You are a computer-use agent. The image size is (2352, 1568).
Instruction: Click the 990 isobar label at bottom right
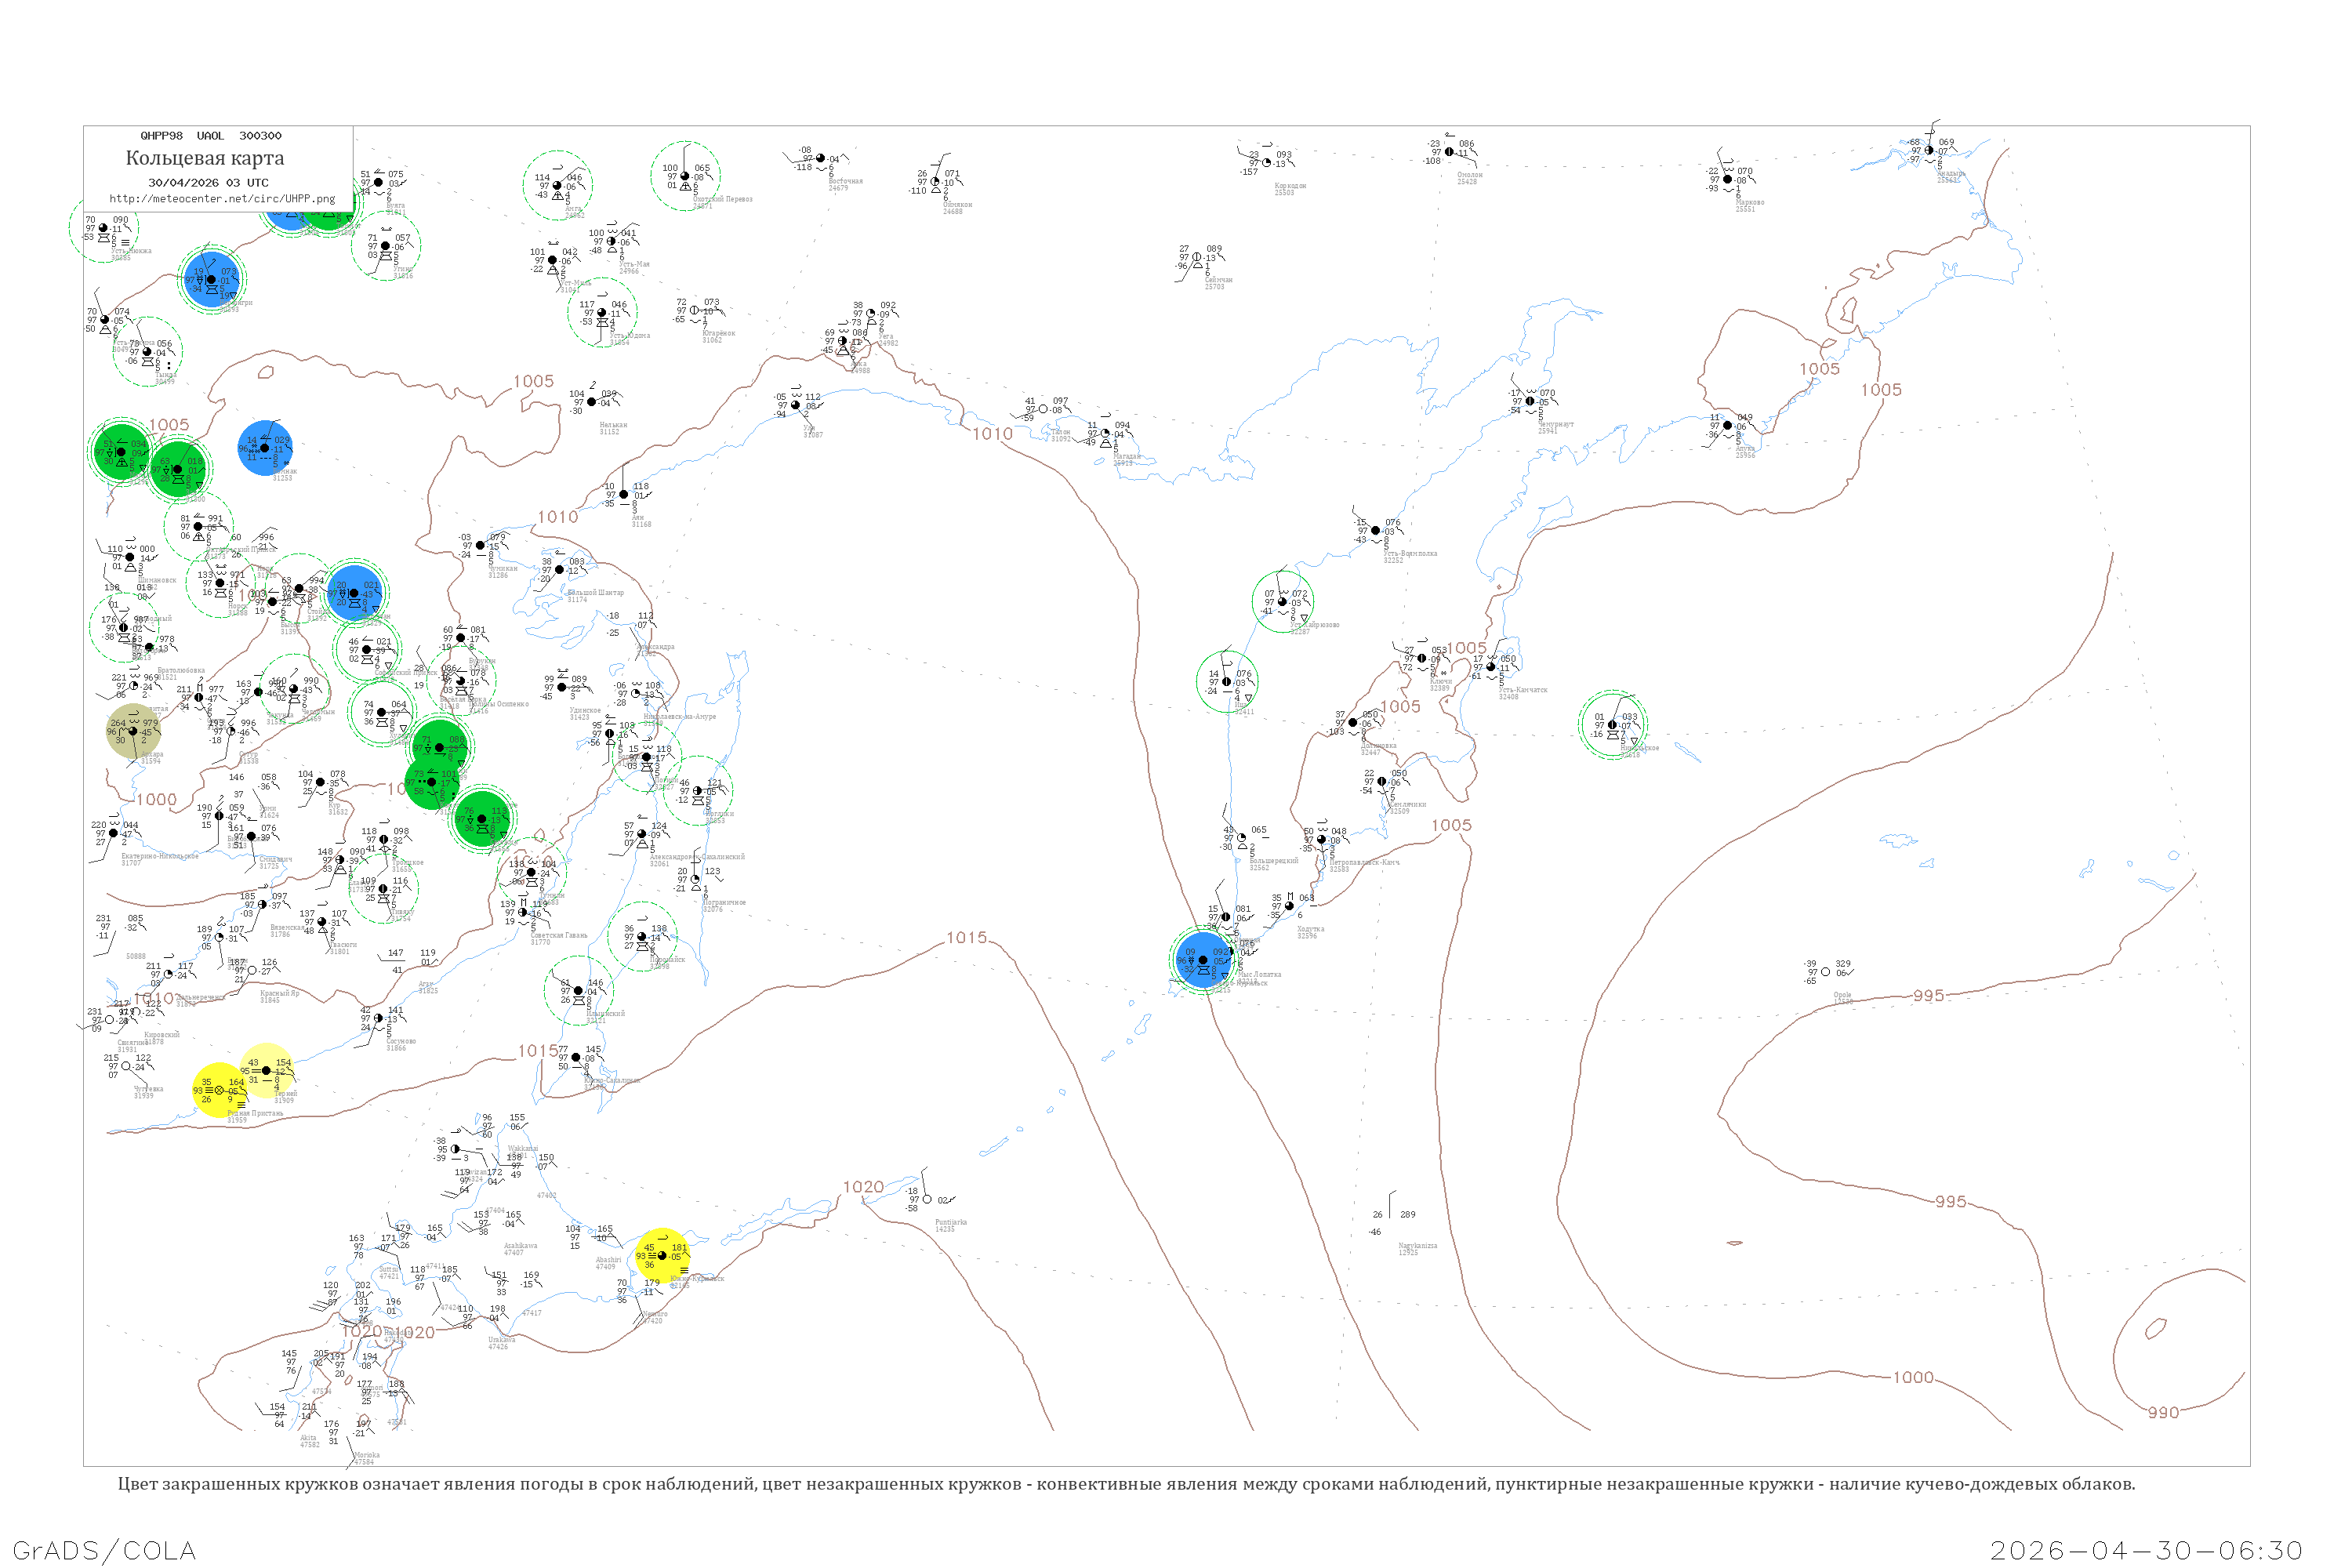(2162, 1412)
